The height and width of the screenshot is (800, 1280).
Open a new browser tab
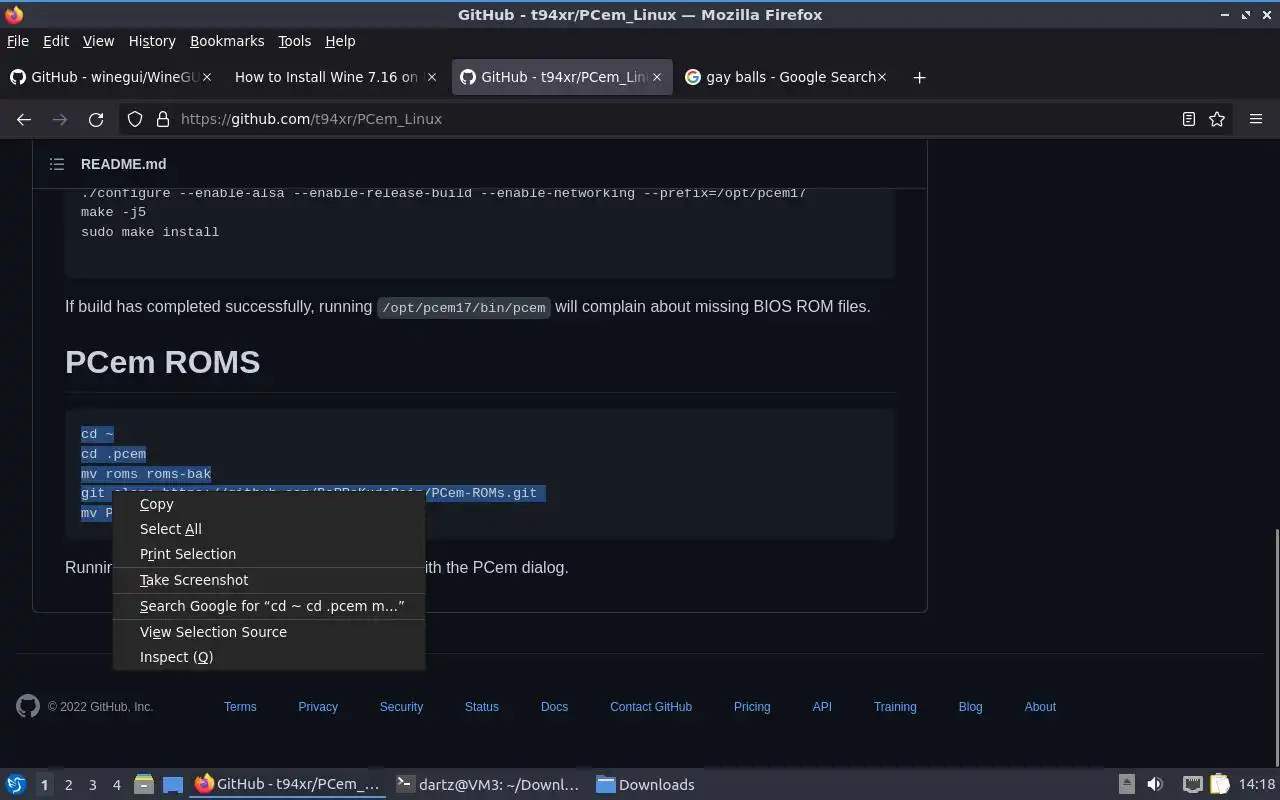(x=919, y=77)
